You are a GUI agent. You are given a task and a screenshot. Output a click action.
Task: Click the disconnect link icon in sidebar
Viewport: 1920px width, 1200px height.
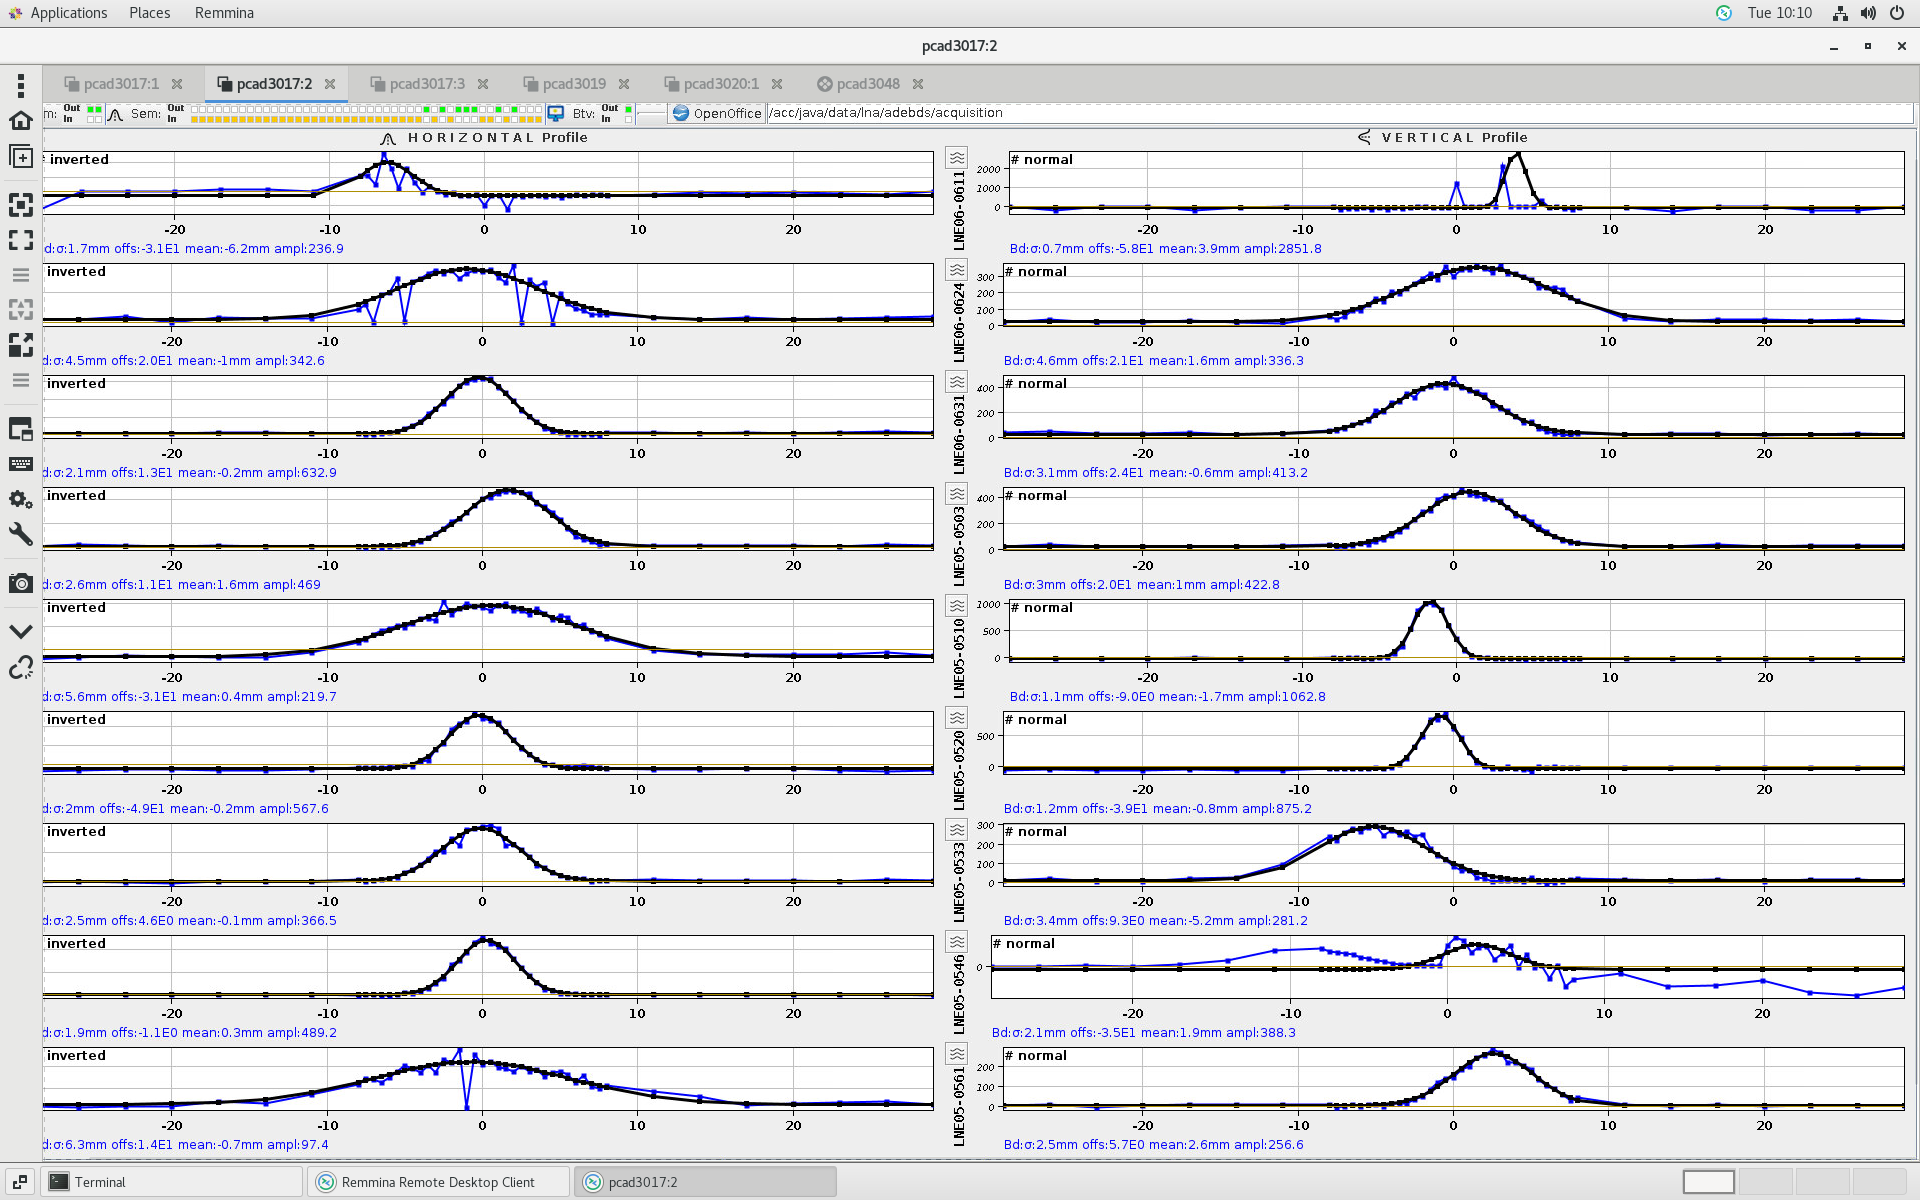pos(20,667)
